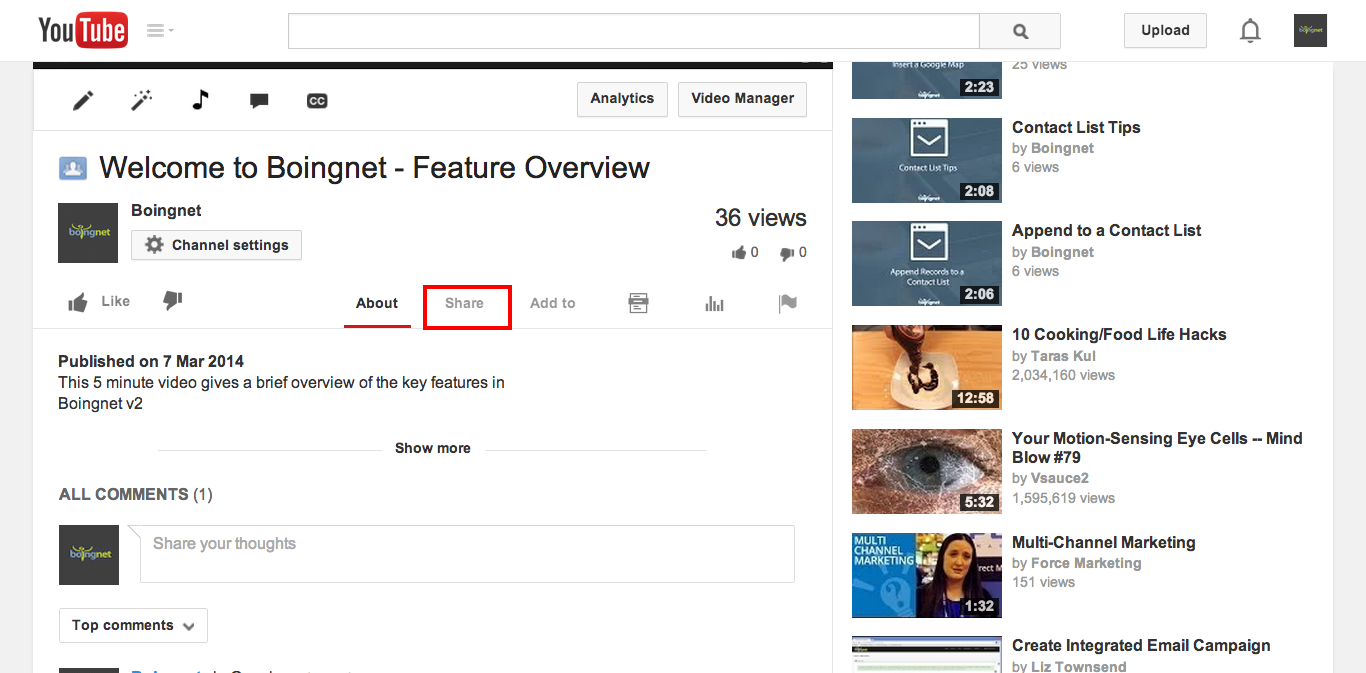Open the Boingnet channel name link

tap(166, 210)
